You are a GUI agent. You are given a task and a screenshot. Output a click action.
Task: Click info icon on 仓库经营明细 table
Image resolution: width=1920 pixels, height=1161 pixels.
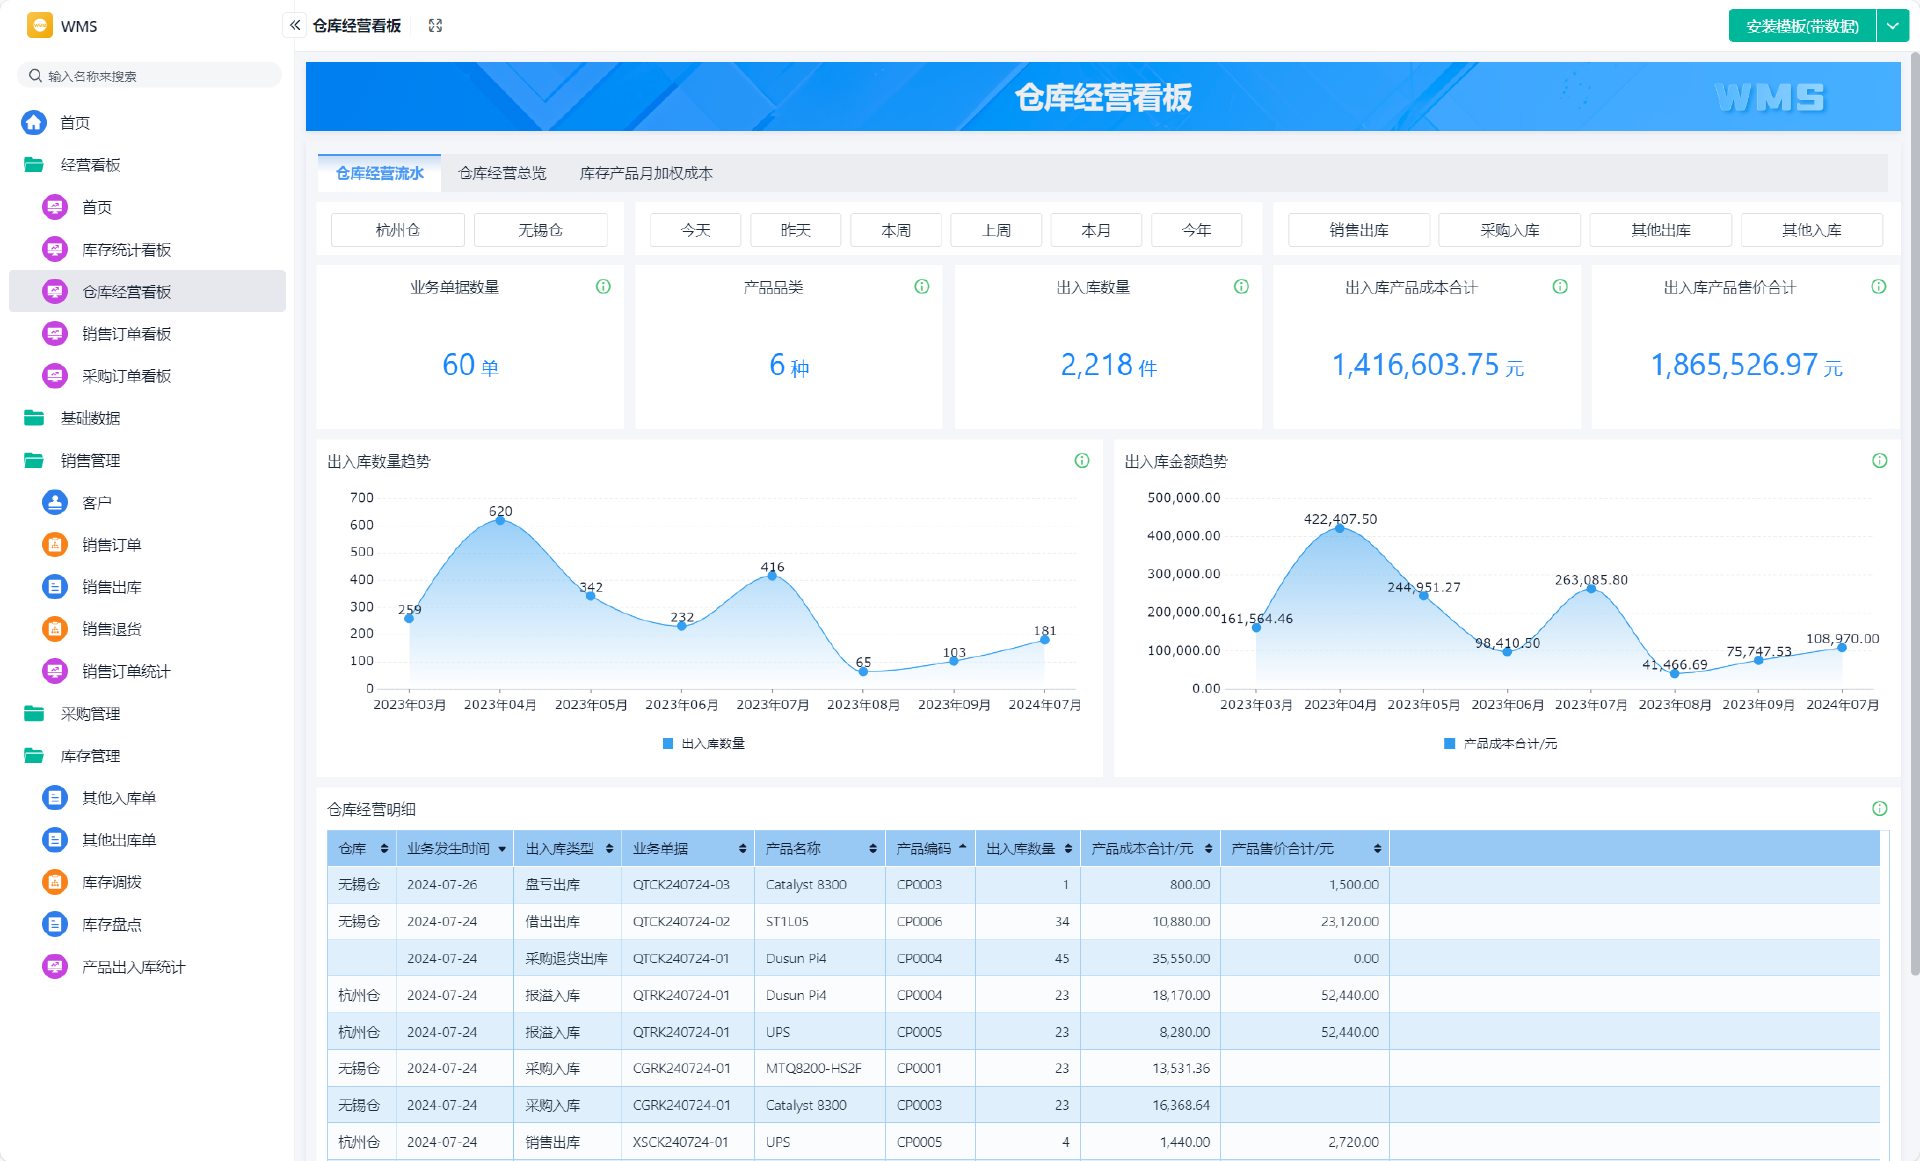1879,809
